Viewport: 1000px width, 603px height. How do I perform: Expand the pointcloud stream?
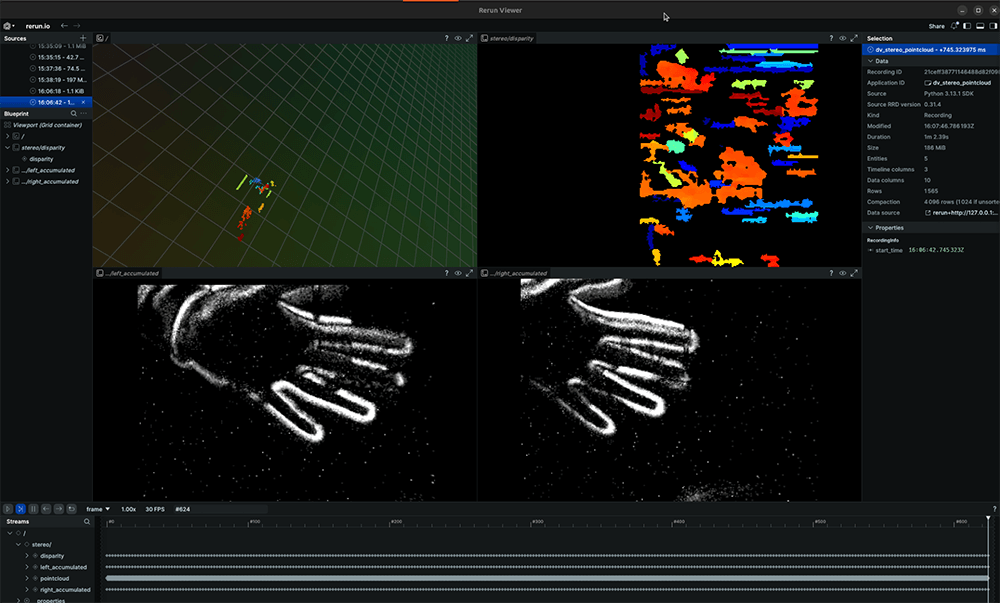[x=27, y=578]
